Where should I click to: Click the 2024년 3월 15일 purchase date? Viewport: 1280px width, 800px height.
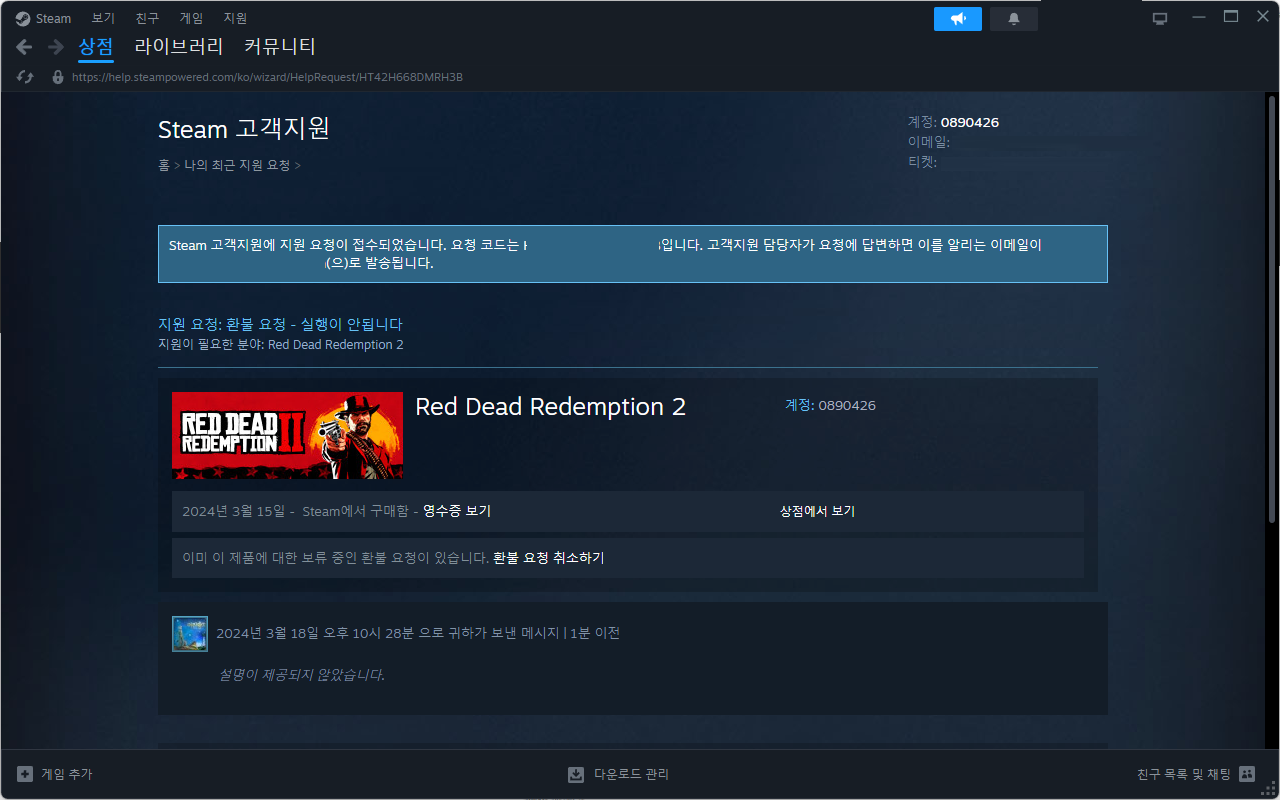point(234,511)
